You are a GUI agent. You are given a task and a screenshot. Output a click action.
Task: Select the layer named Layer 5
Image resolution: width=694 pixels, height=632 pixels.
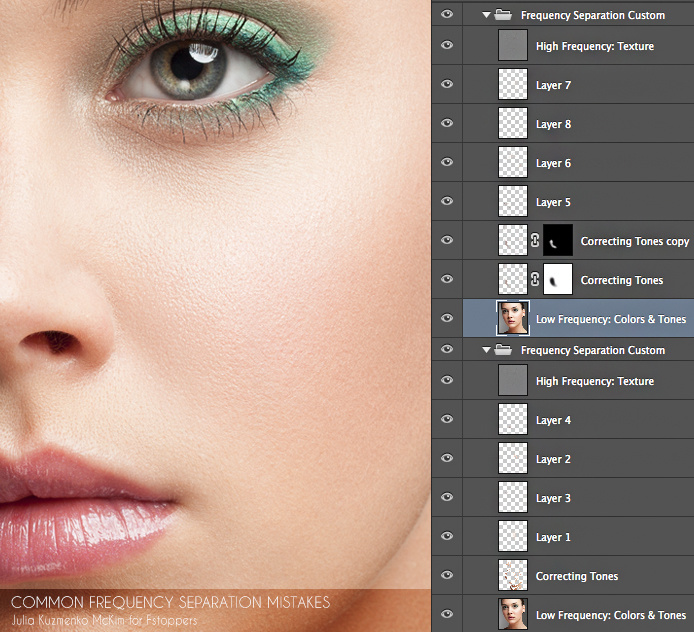coord(553,202)
